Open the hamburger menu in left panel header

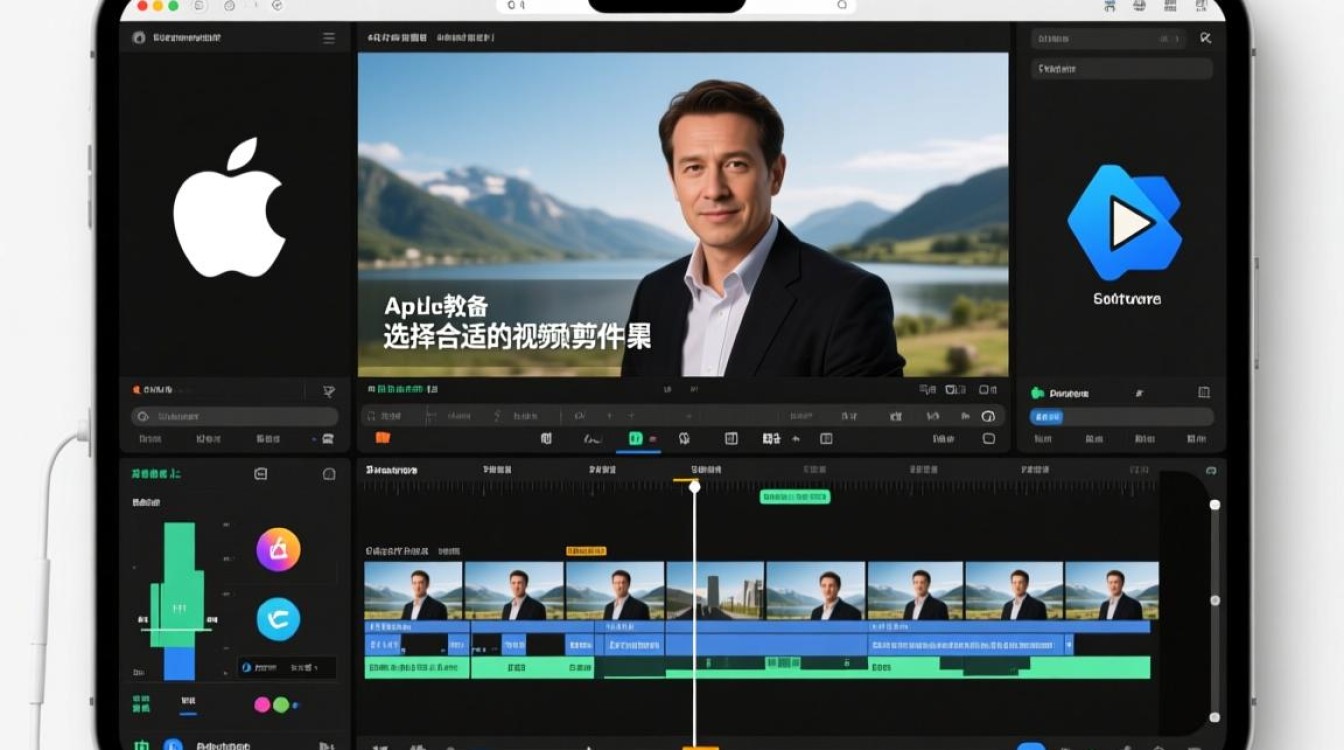coord(329,38)
